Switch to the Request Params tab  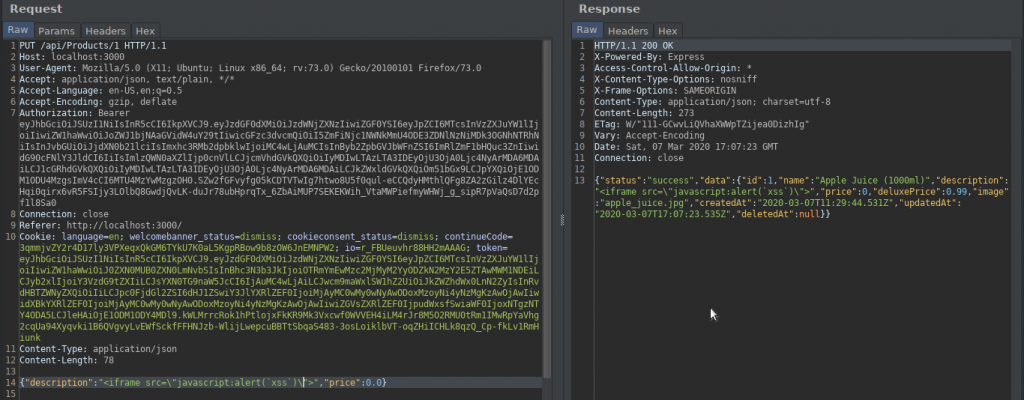tap(57, 31)
